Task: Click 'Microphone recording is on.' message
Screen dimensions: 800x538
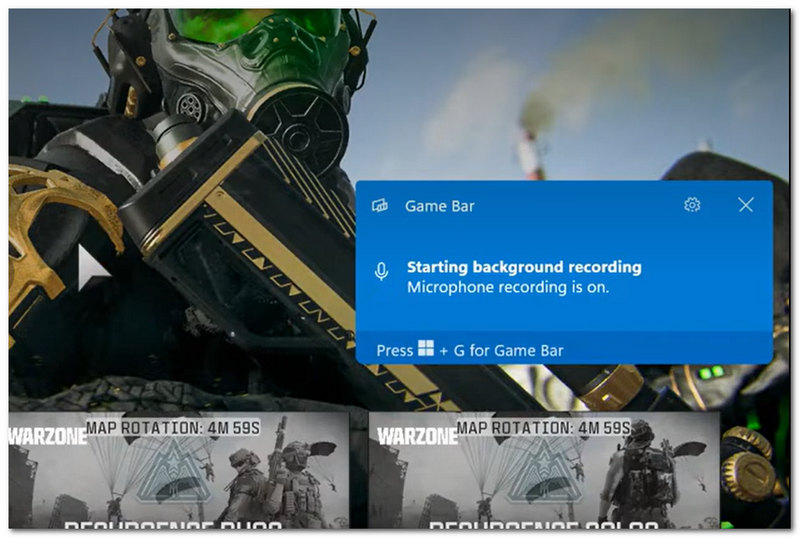Action: 508,287
